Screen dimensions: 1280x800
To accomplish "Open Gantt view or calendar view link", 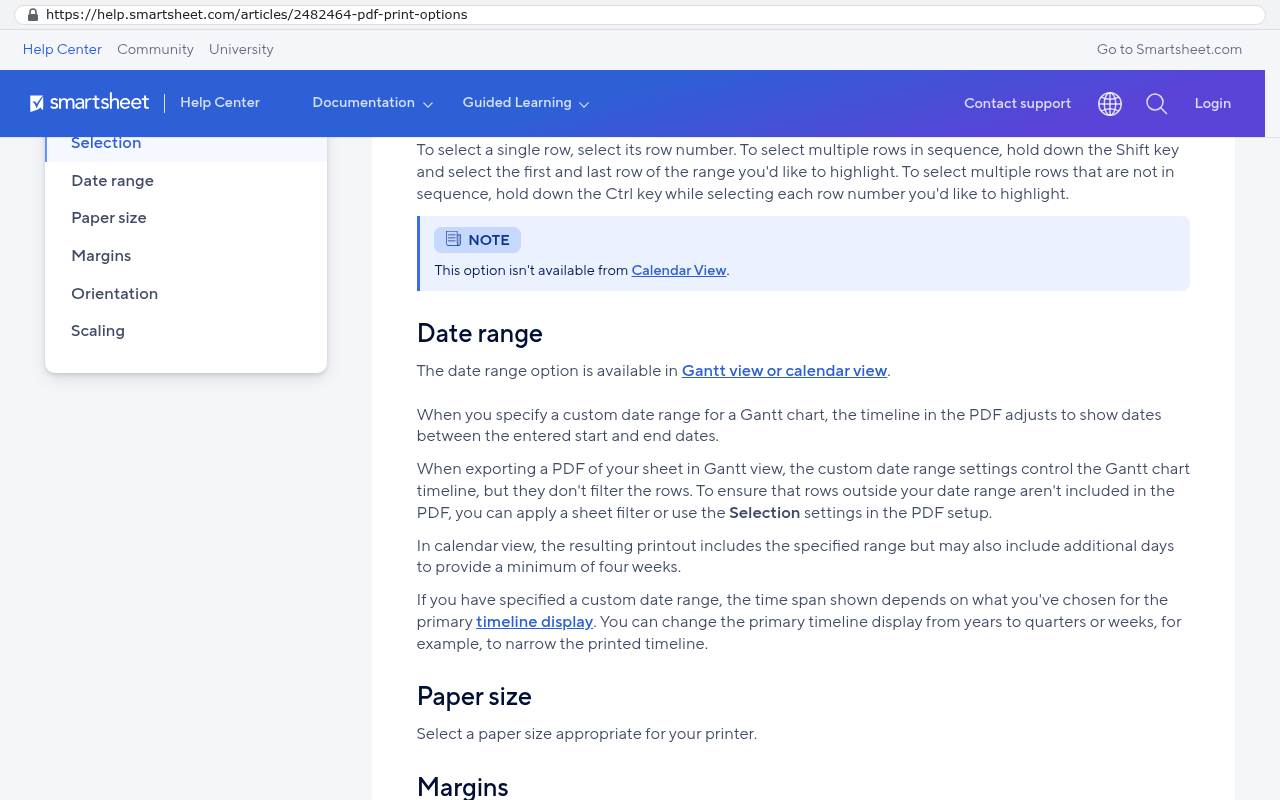I will pyautogui.click(x=785, y=371).
